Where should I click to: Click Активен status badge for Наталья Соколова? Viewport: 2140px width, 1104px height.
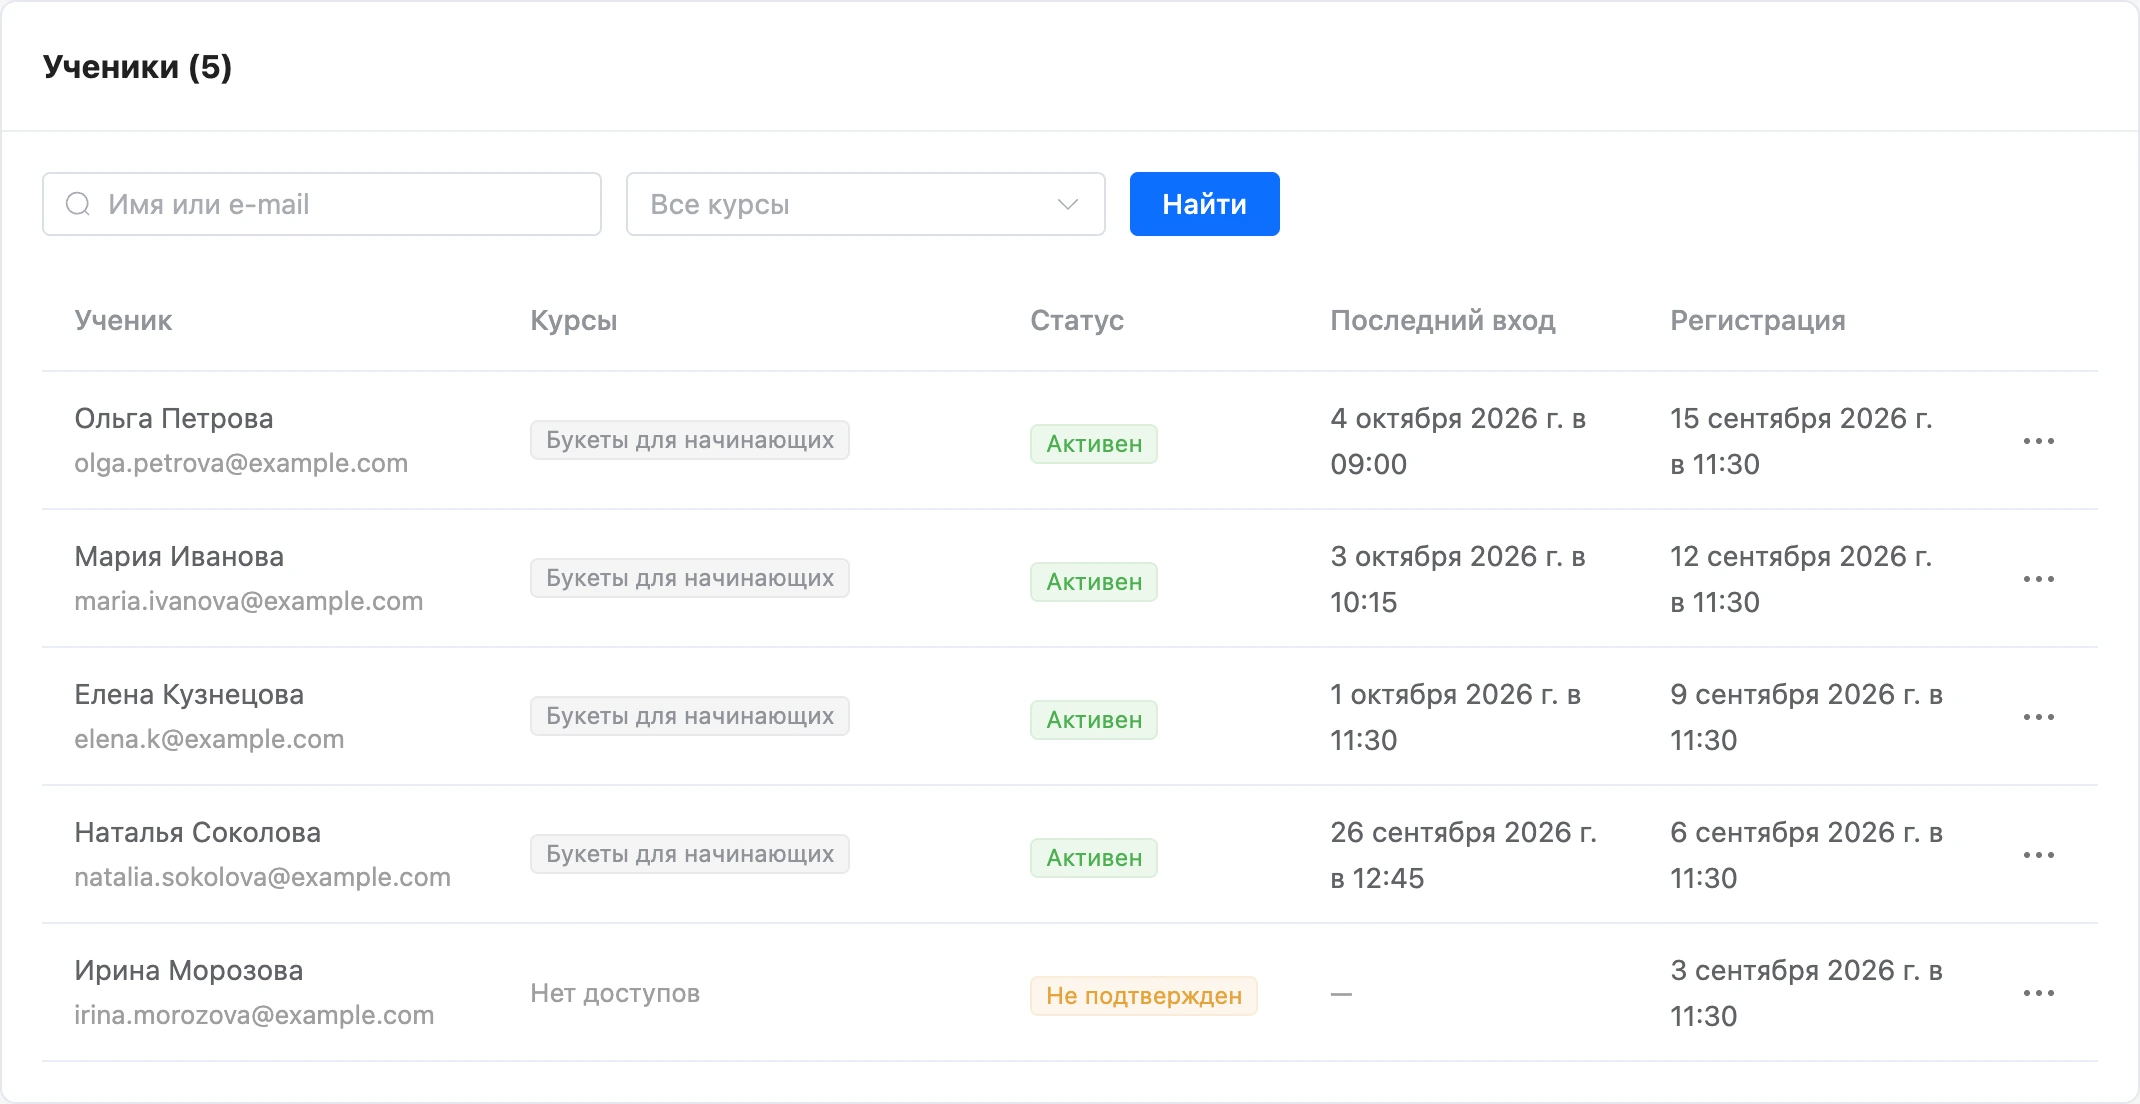[x=1094, y=858]
